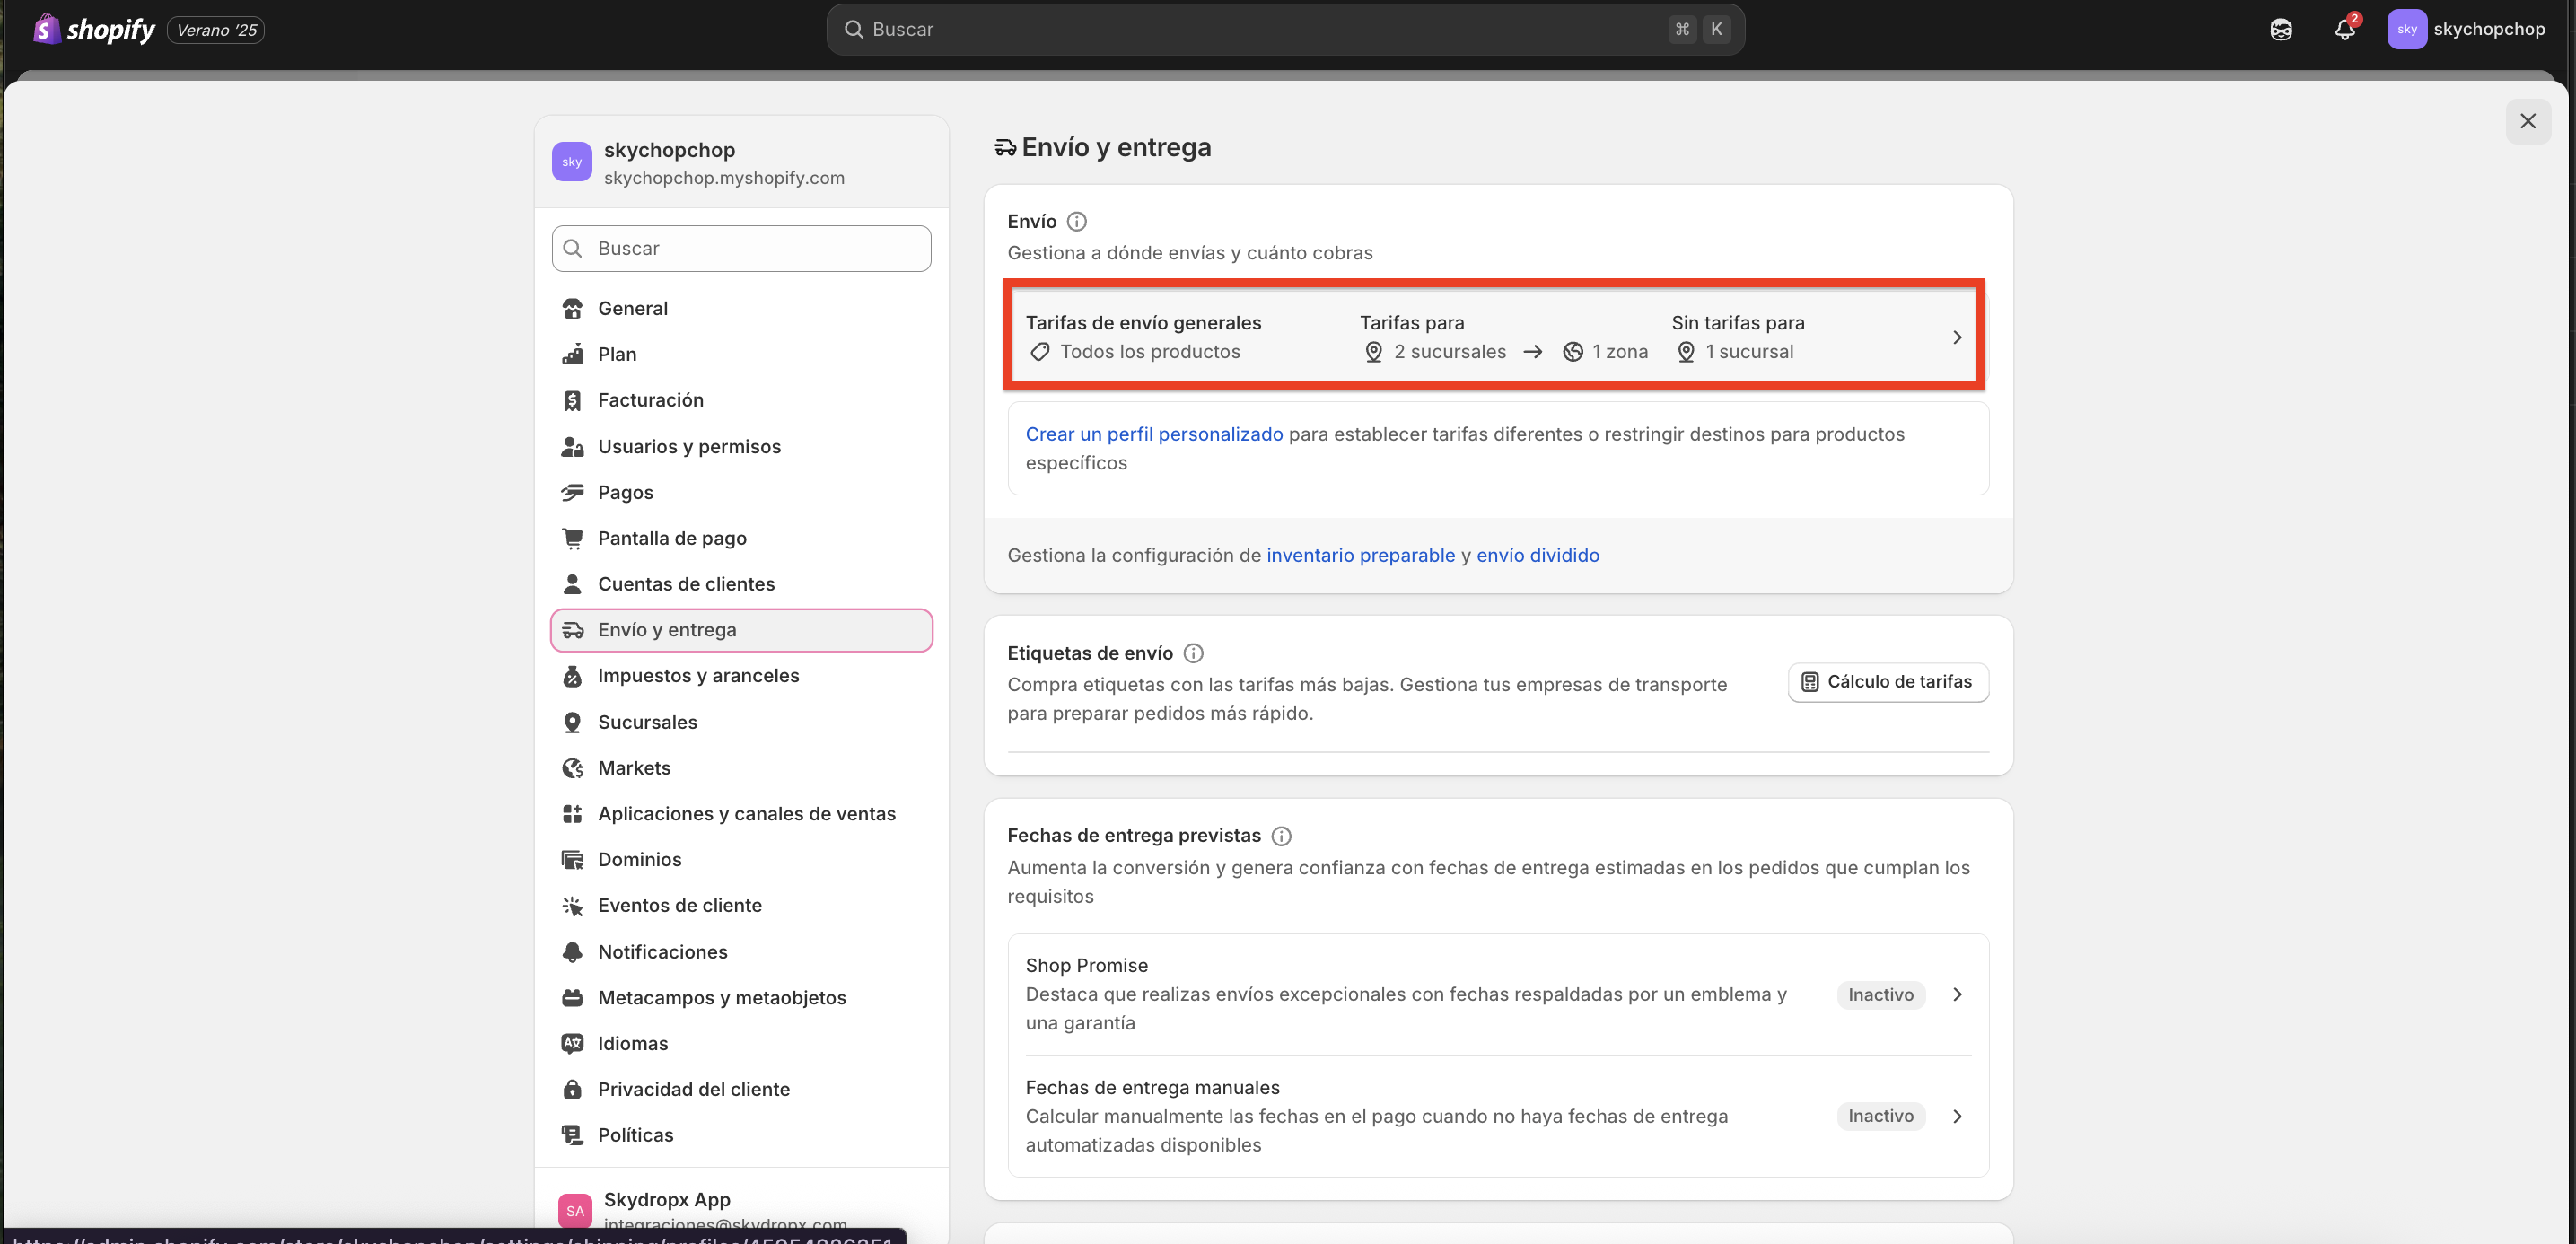Click the info icon next to Etiquetas de envío
The height and width of the screenshot is (1244, 2576).
[1193, 653]
